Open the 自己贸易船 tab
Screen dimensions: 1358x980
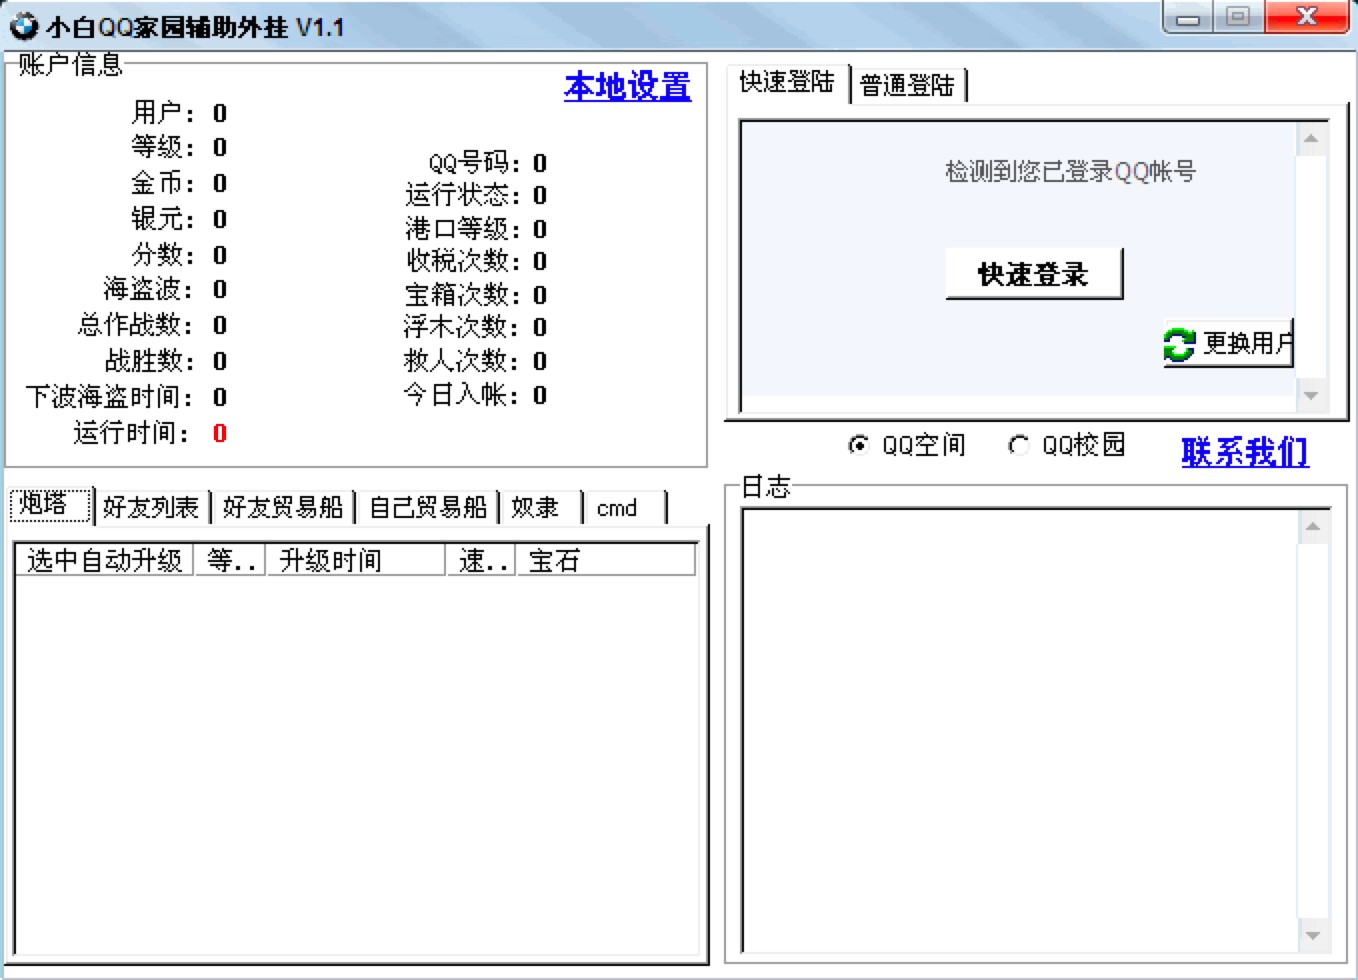[428, 507]
